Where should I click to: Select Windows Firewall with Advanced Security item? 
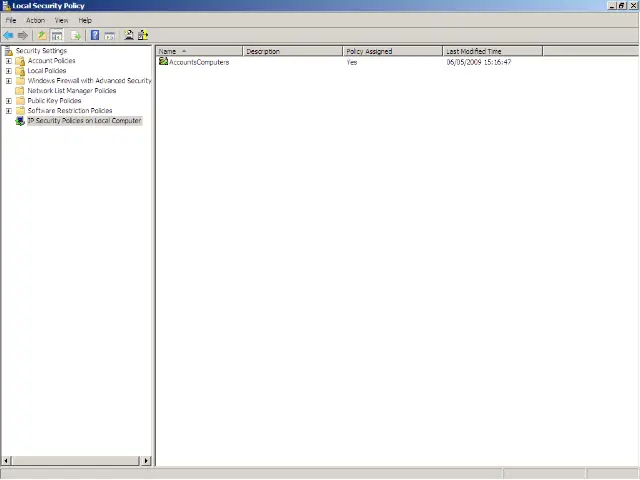click(89, 81)
